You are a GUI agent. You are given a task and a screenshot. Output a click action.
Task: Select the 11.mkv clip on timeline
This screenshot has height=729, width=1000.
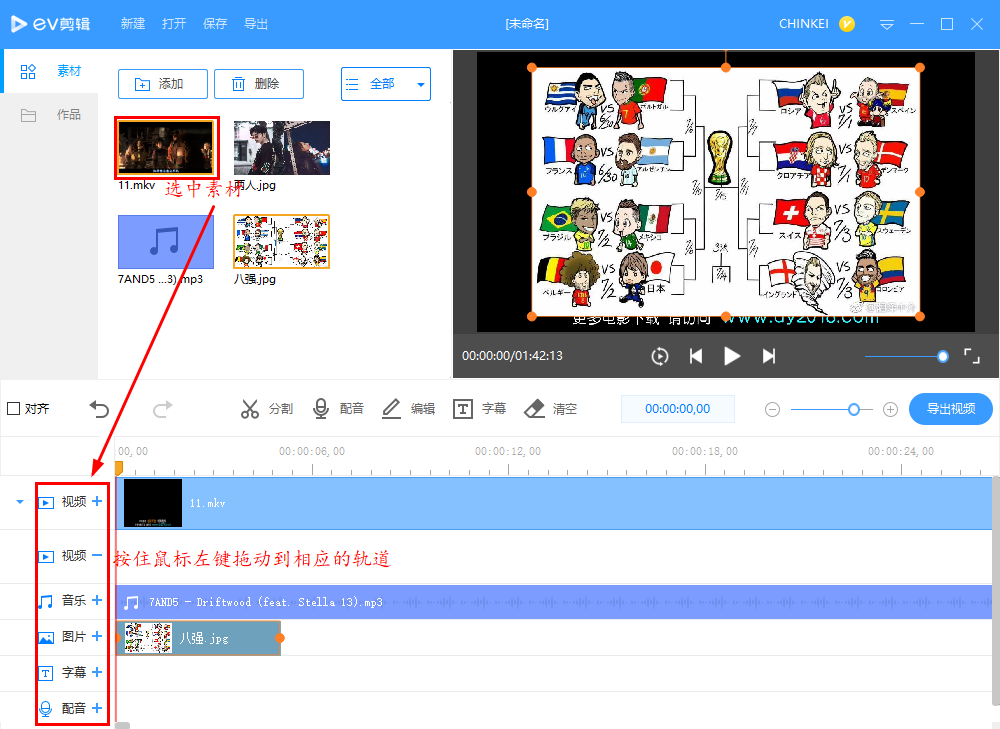pos(554,503)
